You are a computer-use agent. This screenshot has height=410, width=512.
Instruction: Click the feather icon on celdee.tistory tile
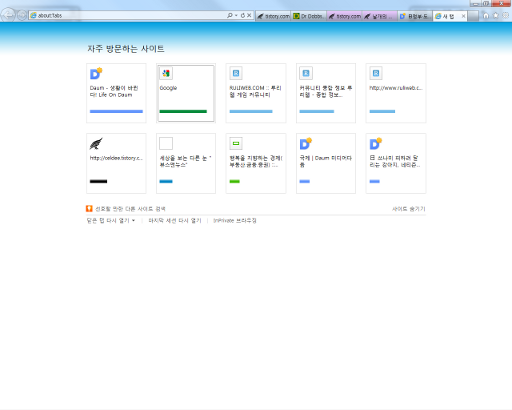(x=96, y=144)
